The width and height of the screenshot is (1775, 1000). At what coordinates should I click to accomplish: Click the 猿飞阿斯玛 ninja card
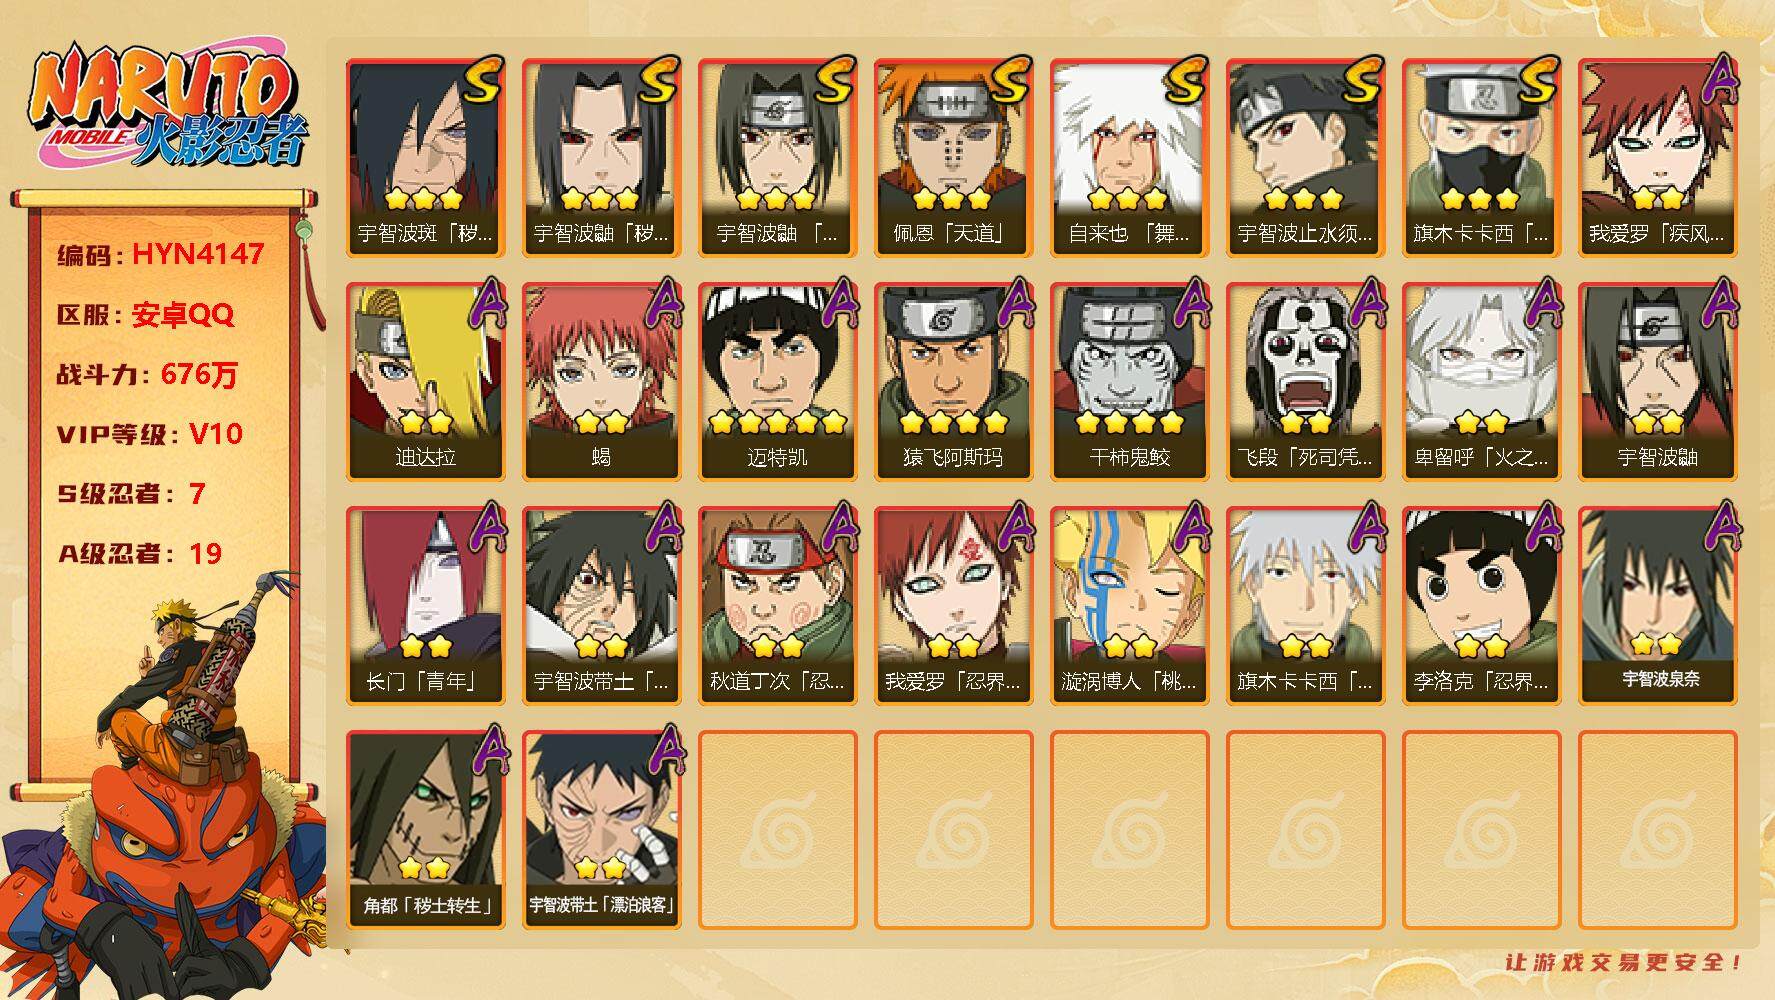(953, 381)
